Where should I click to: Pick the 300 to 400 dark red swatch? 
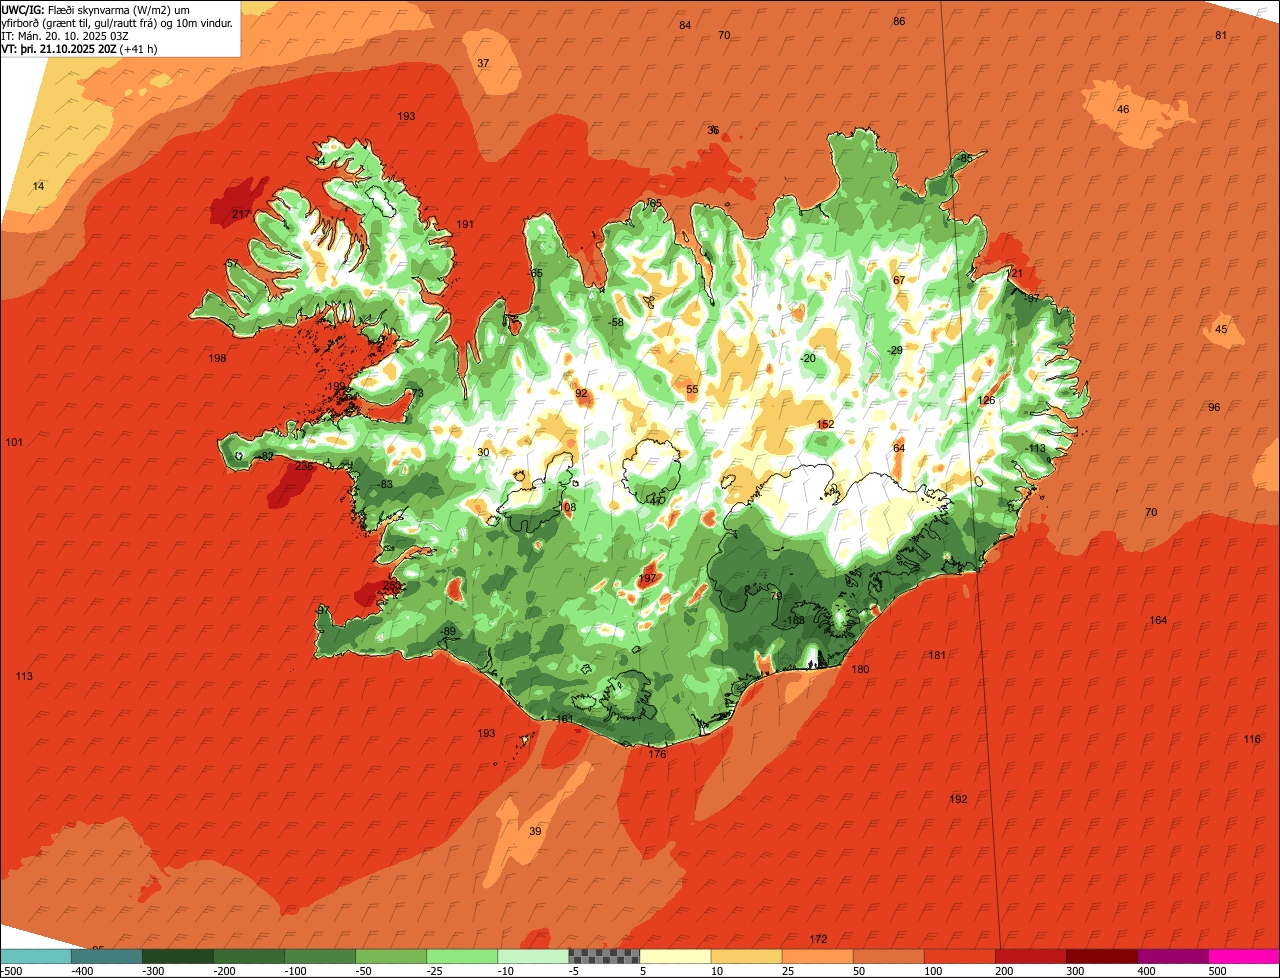tap(1100, 956)
